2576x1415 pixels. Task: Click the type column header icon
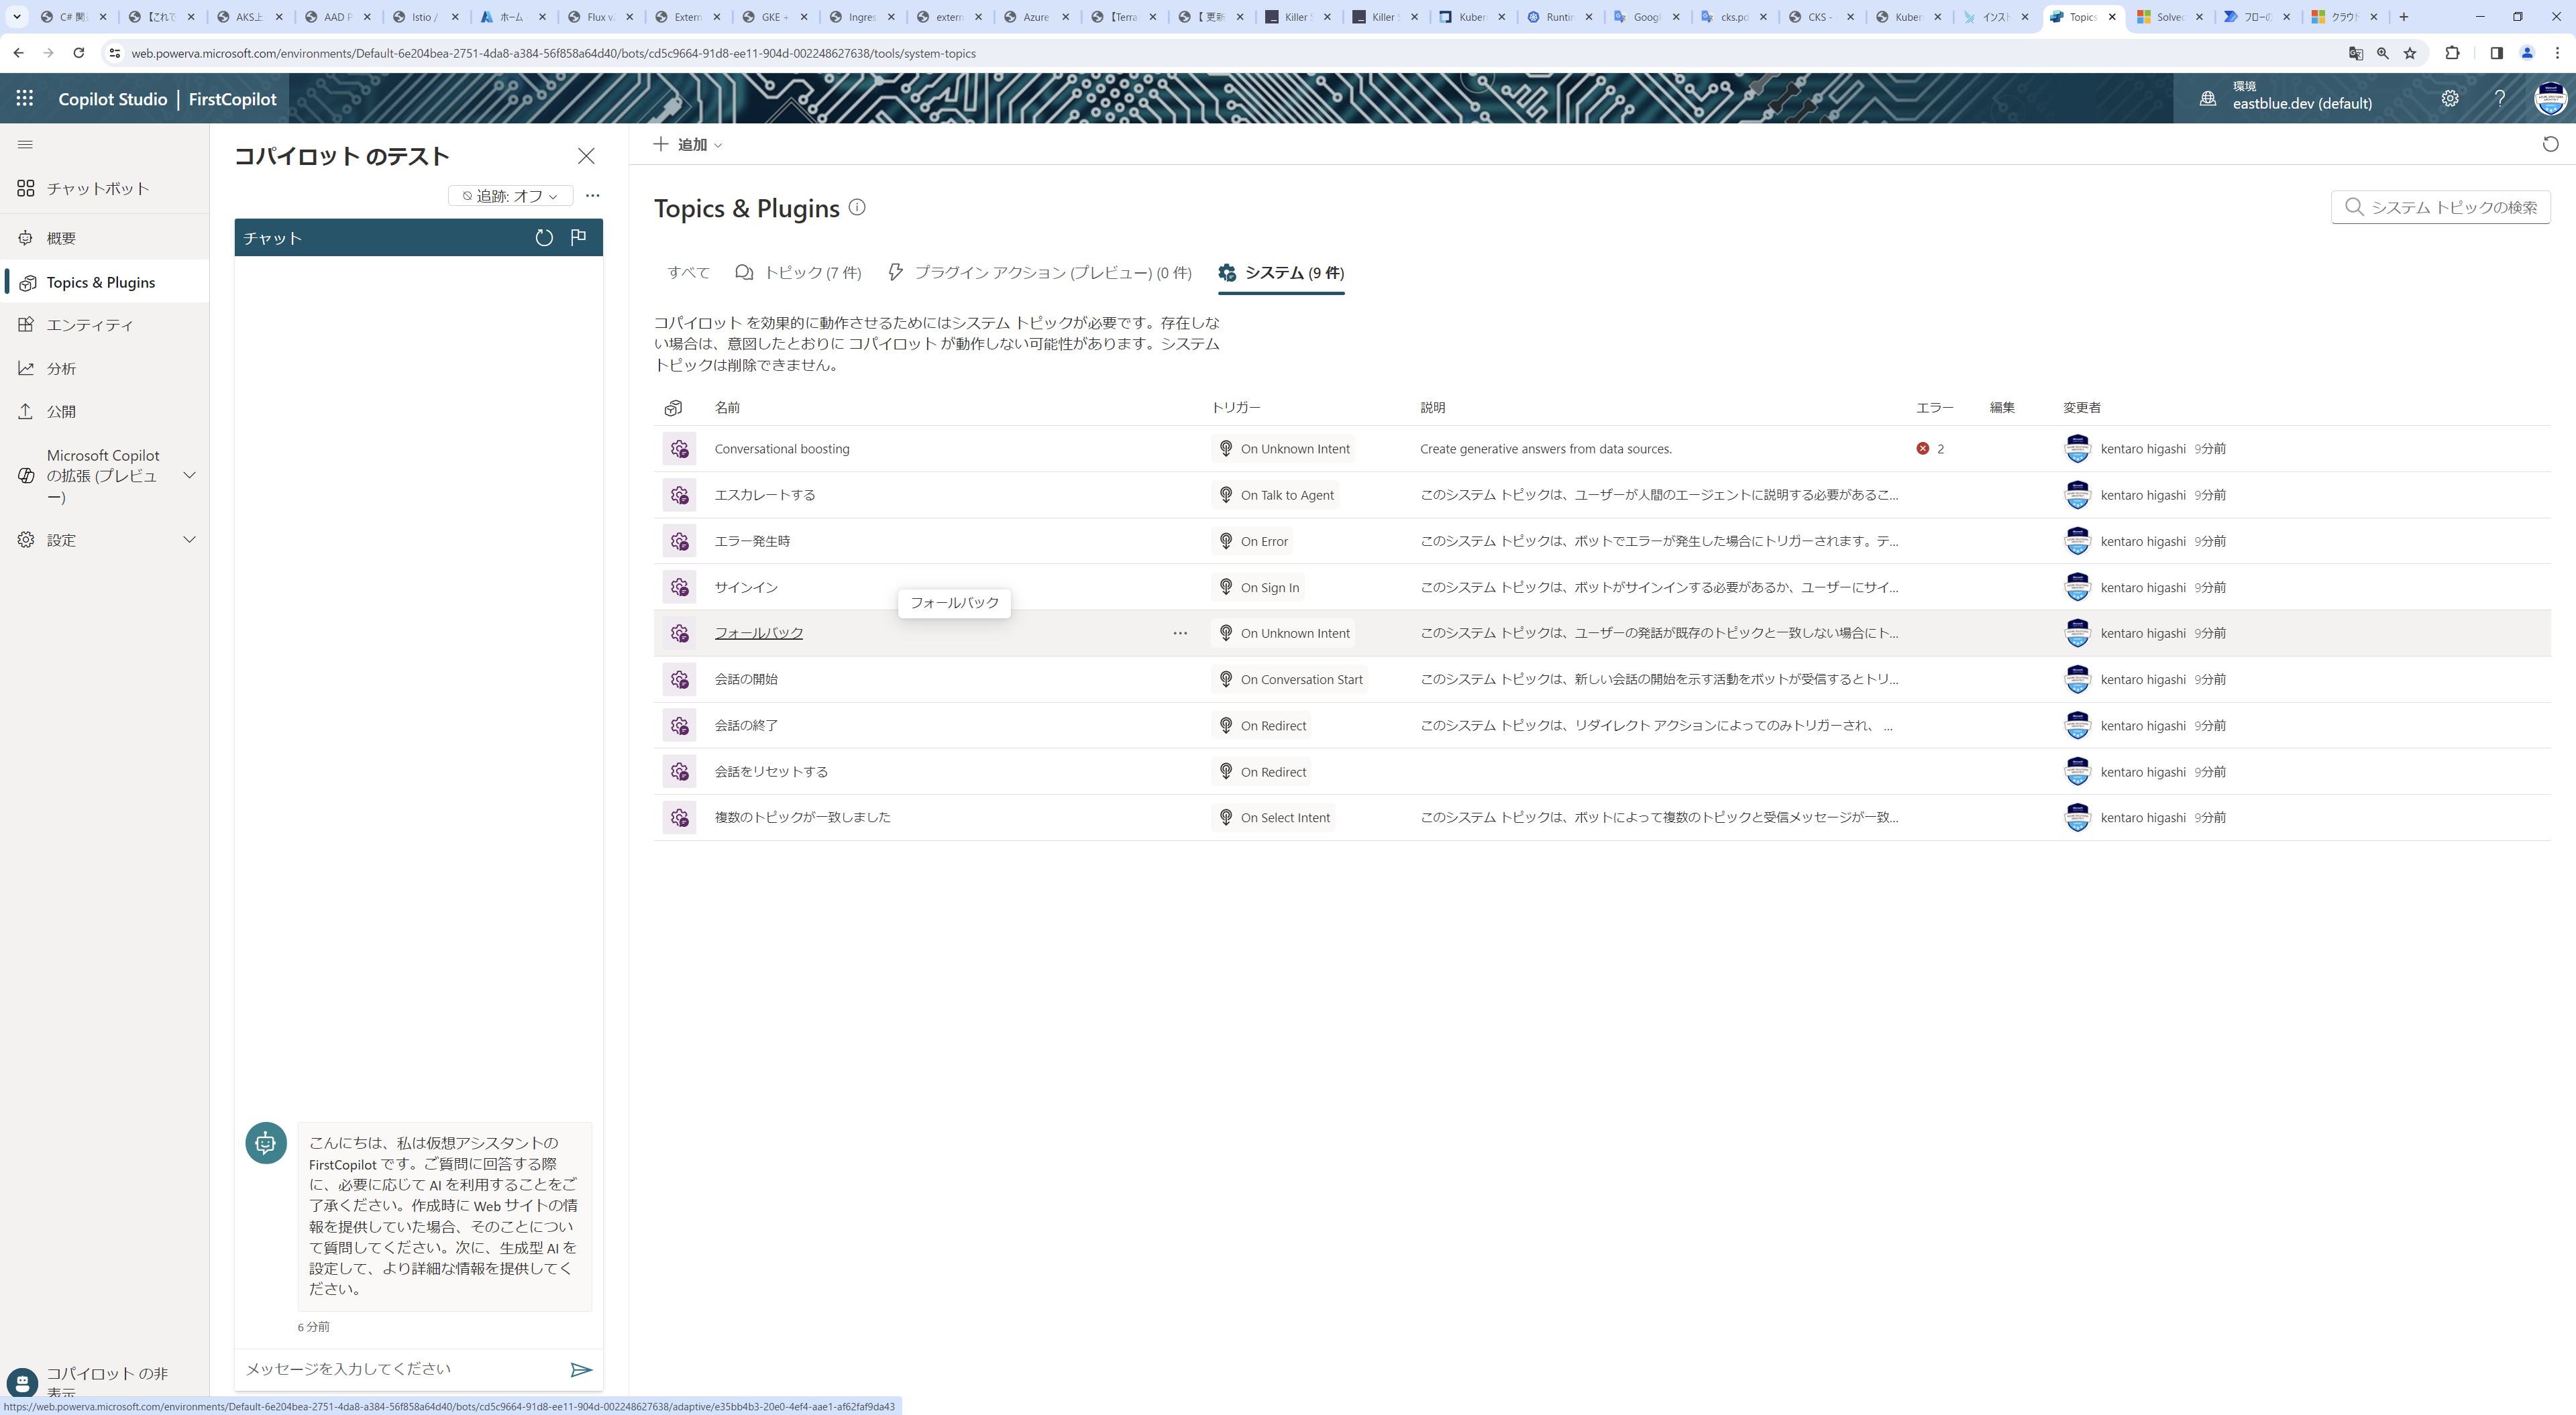[x=673, y=408]
